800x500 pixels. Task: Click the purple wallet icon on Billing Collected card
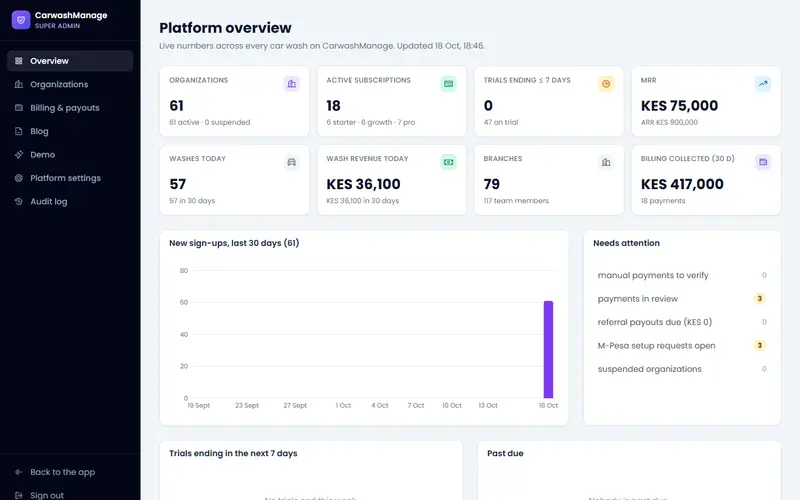point(763,162)
